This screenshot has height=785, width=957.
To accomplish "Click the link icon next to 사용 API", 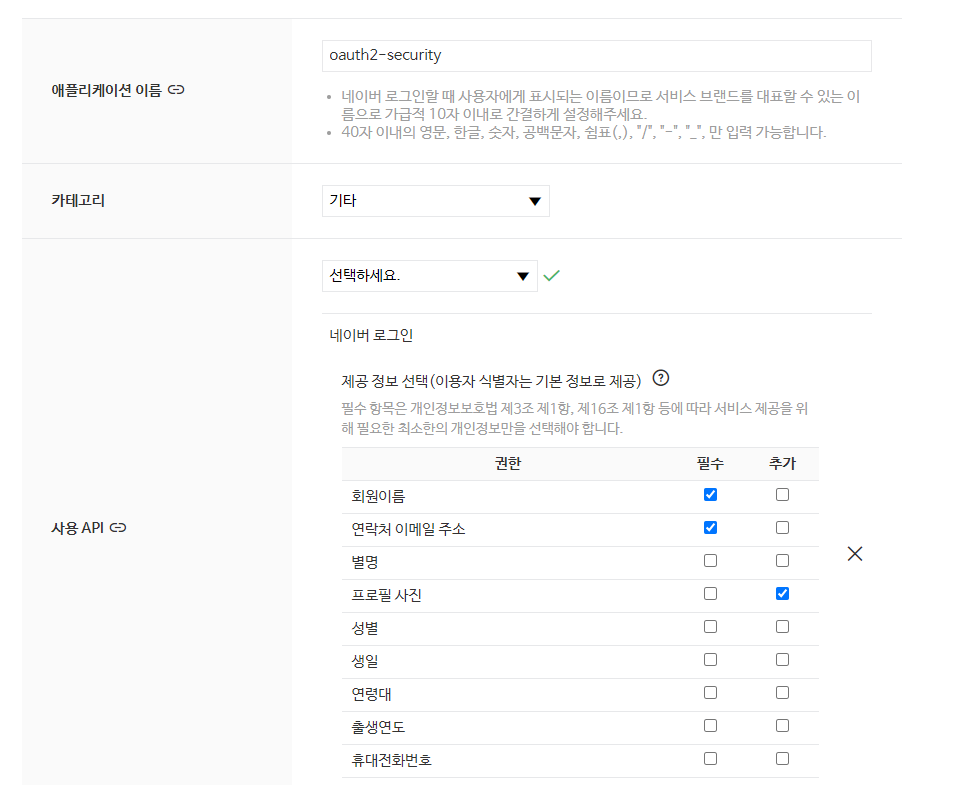I will tap(118, 527).
